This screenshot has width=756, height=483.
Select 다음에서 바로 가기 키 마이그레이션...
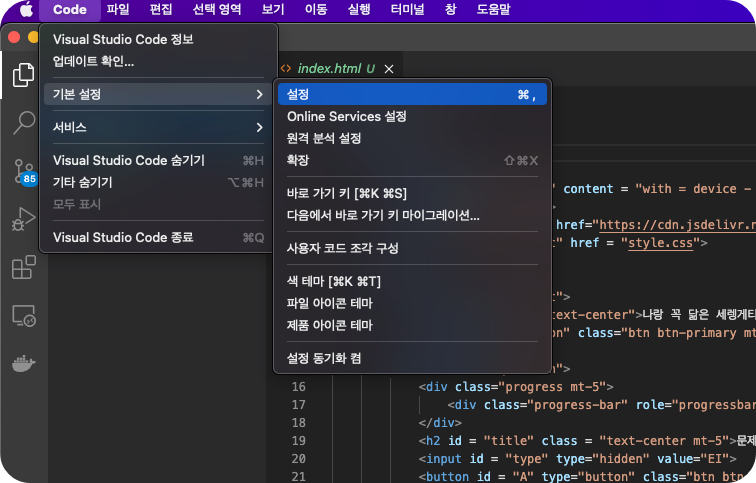click(x=412, y=215)
